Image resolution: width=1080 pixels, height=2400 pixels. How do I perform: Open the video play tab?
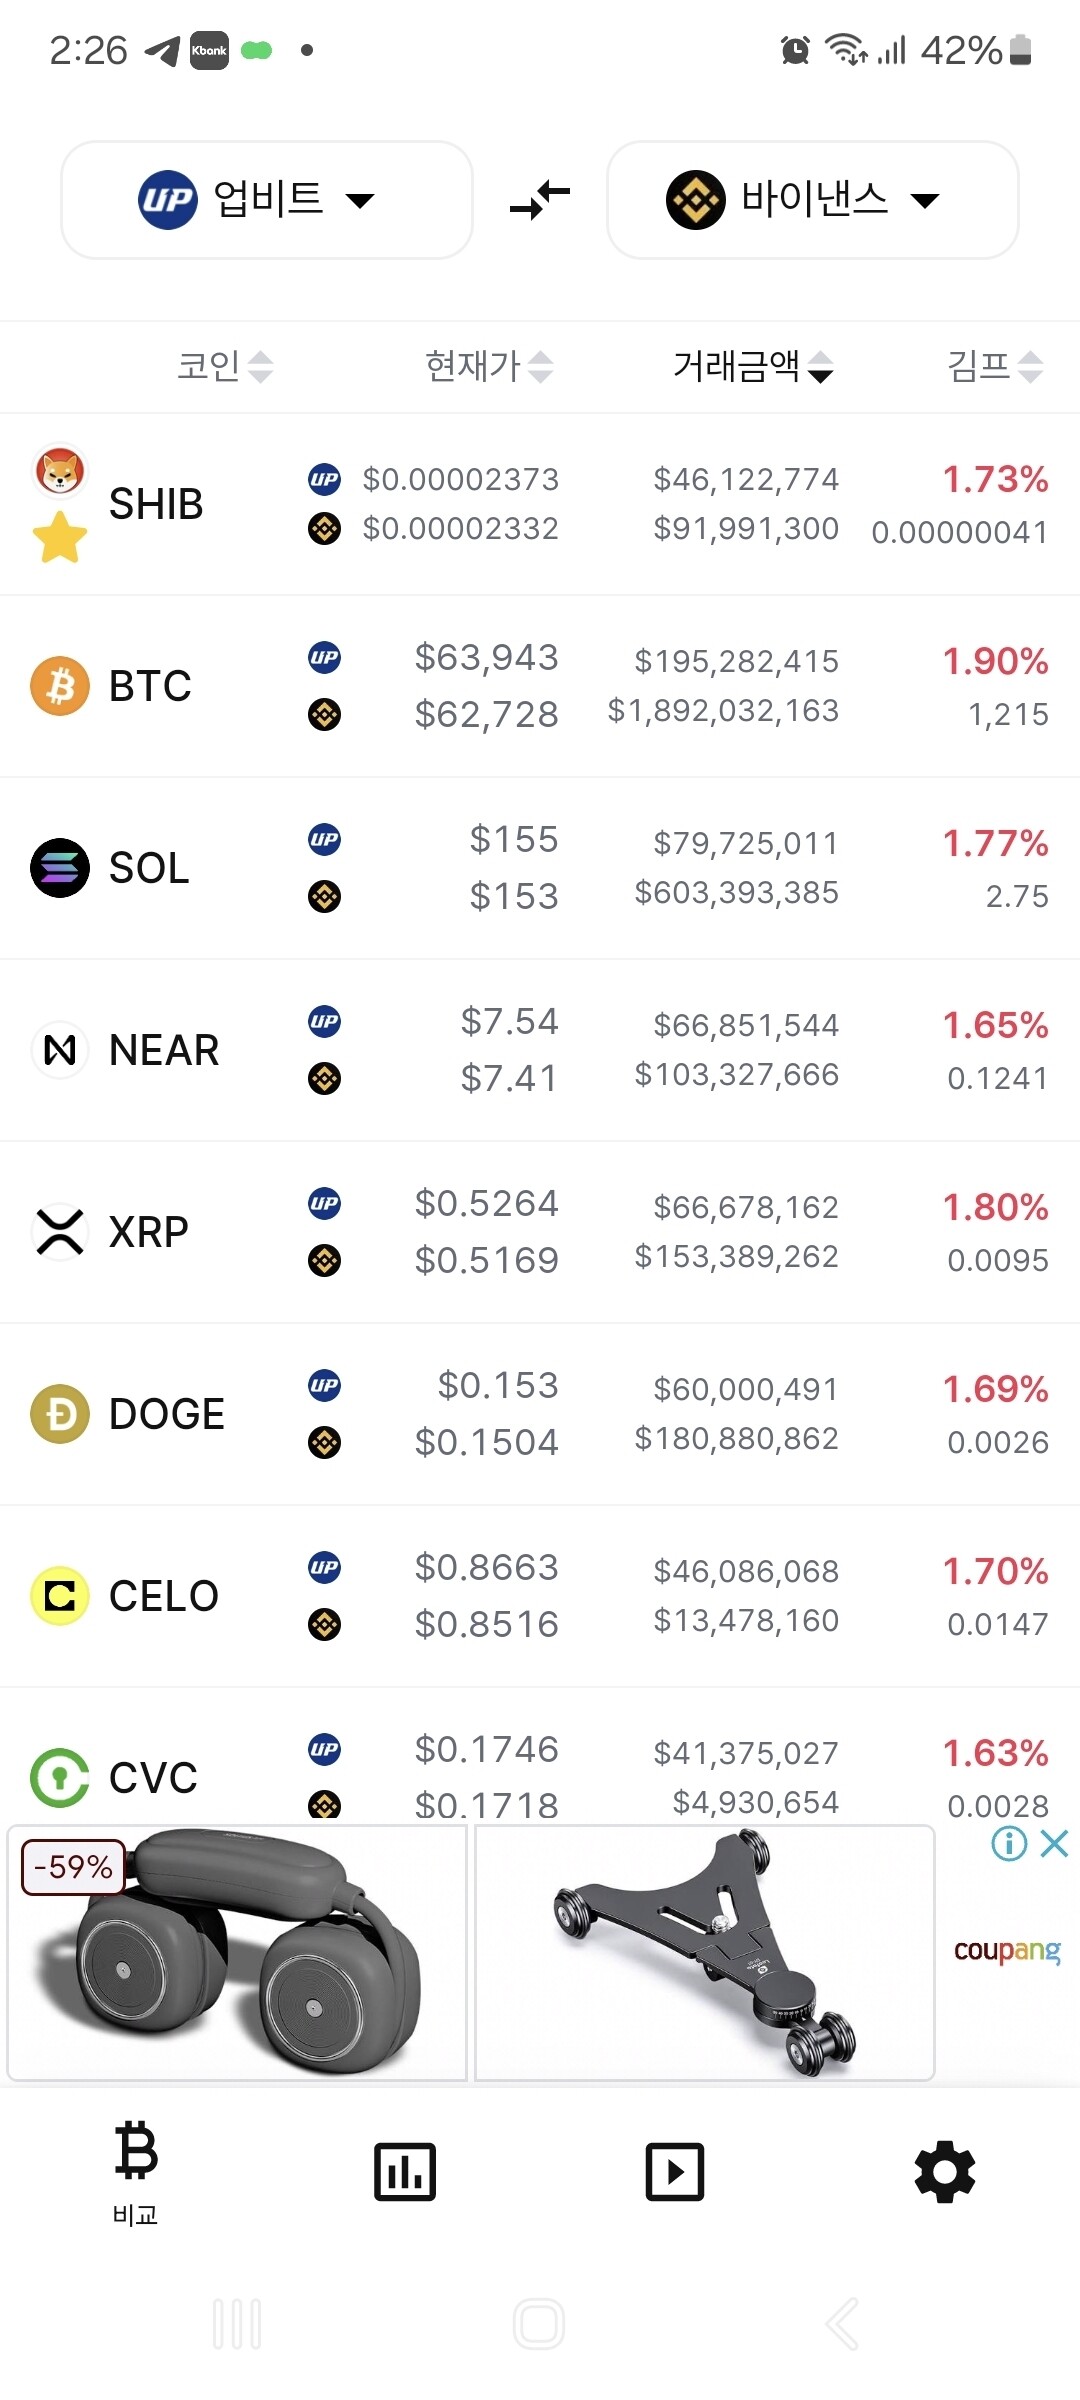coord(675,2171)
